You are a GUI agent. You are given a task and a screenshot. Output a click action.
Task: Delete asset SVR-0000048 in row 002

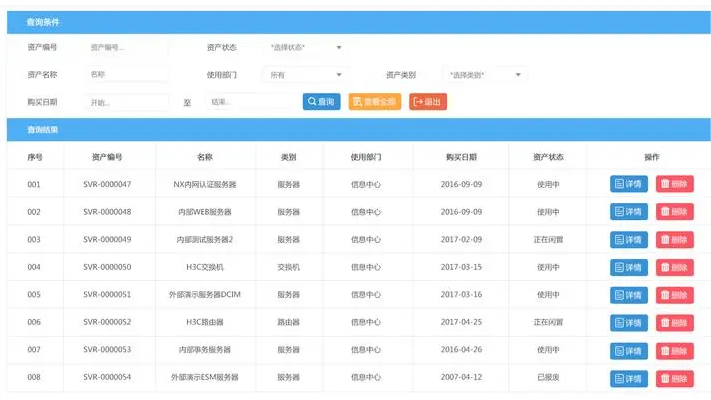[x=674, y=212]
